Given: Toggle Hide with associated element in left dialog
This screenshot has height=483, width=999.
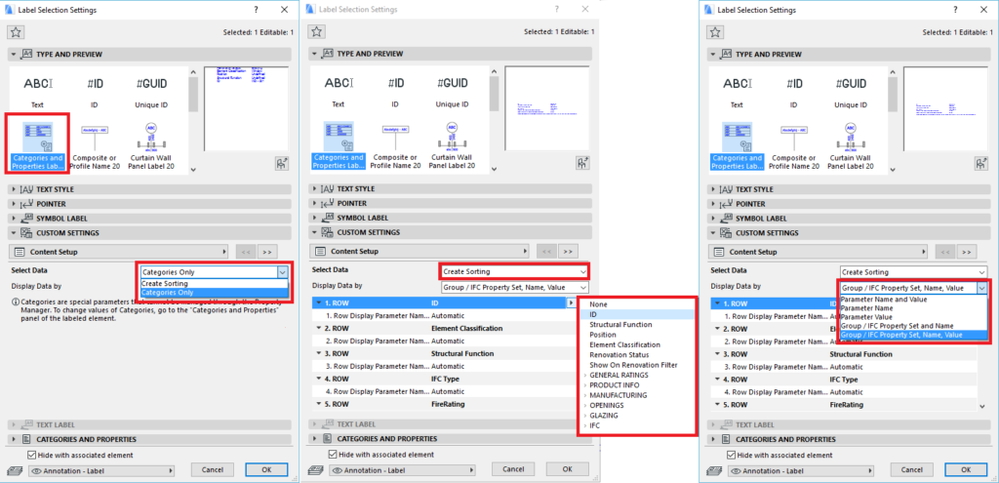Looking at the screenshot, I should pyautogui.click(x=31, y=456).
